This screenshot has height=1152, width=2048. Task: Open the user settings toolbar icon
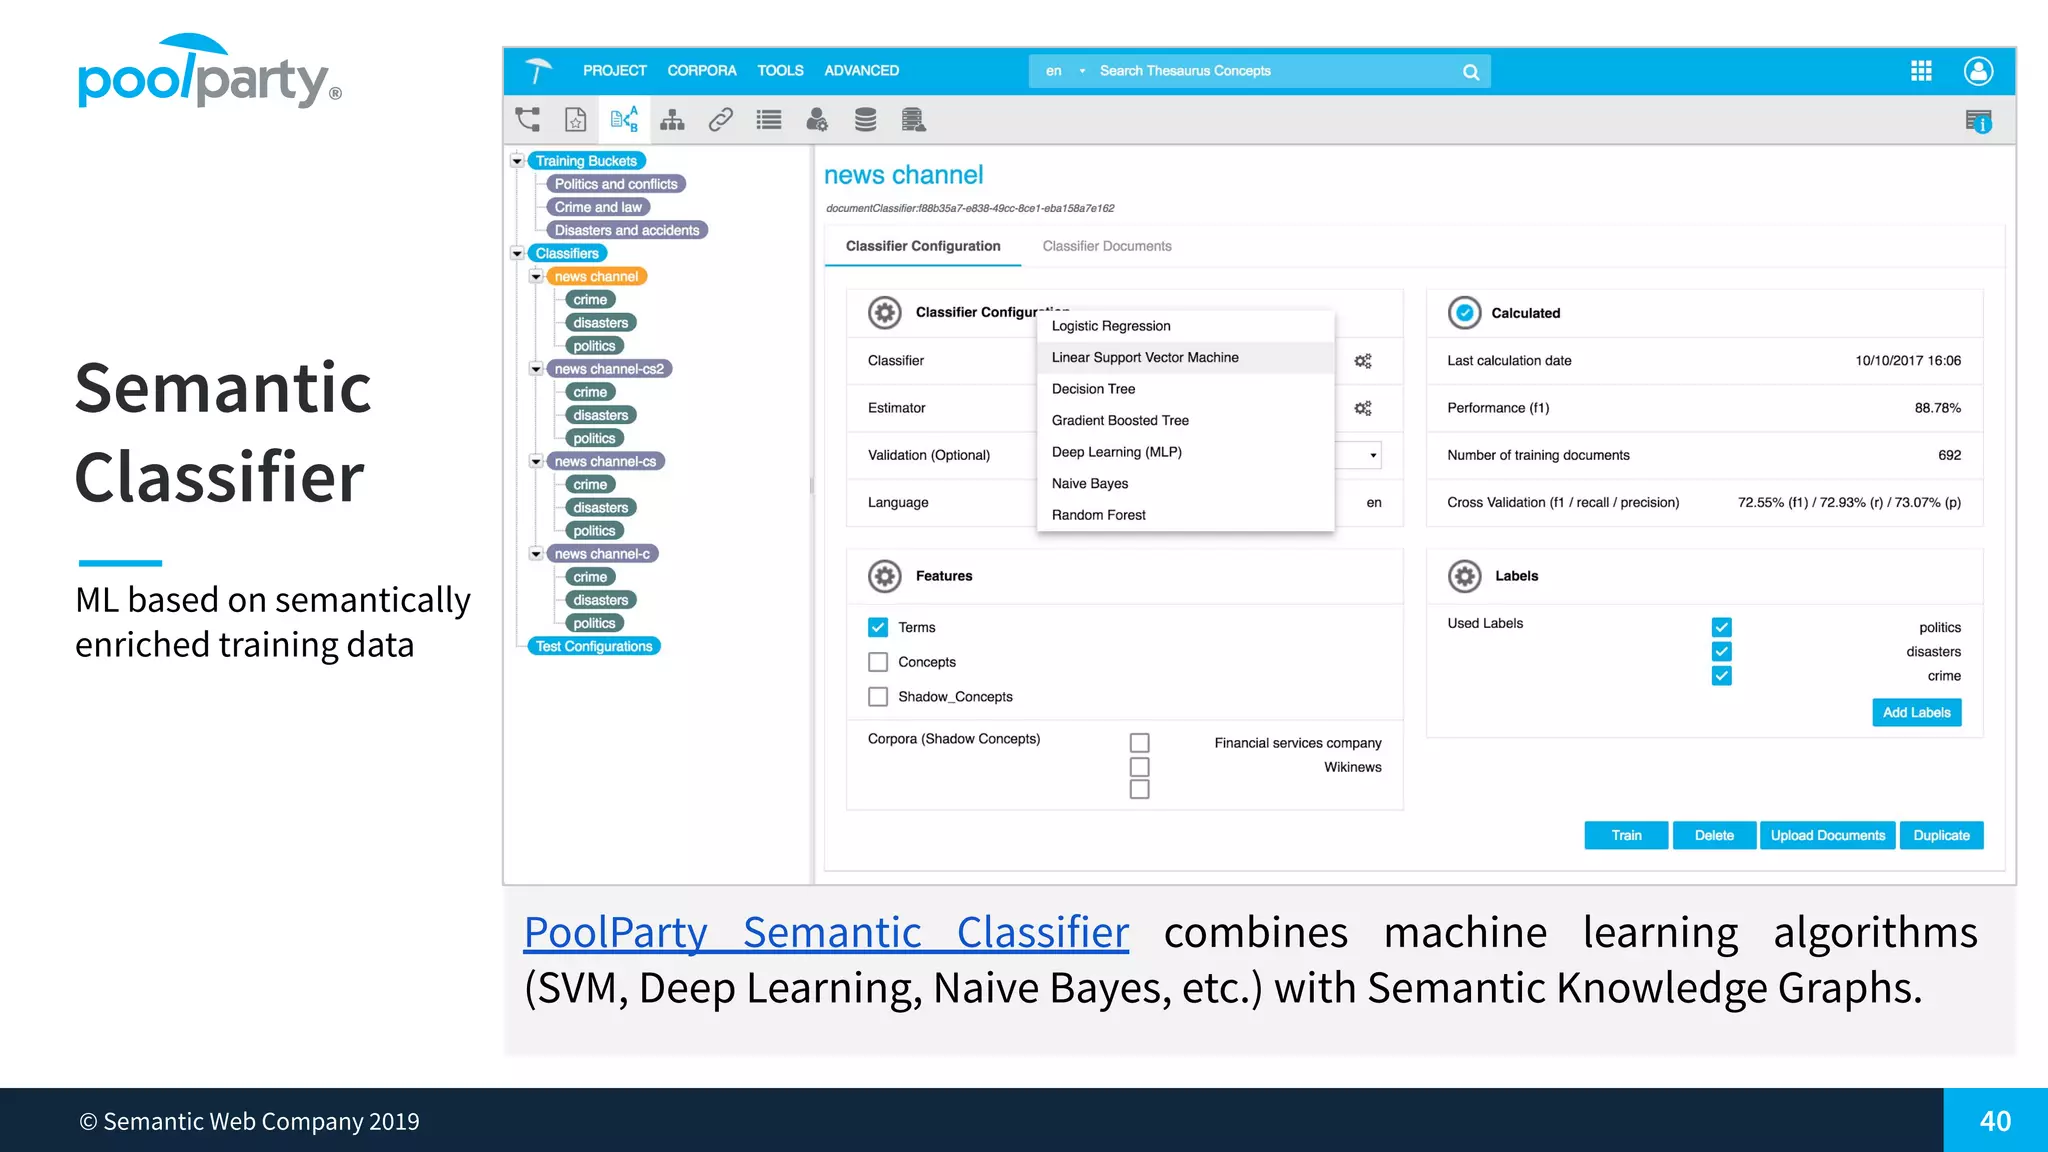pyautogui.click(x=817, y=120)
